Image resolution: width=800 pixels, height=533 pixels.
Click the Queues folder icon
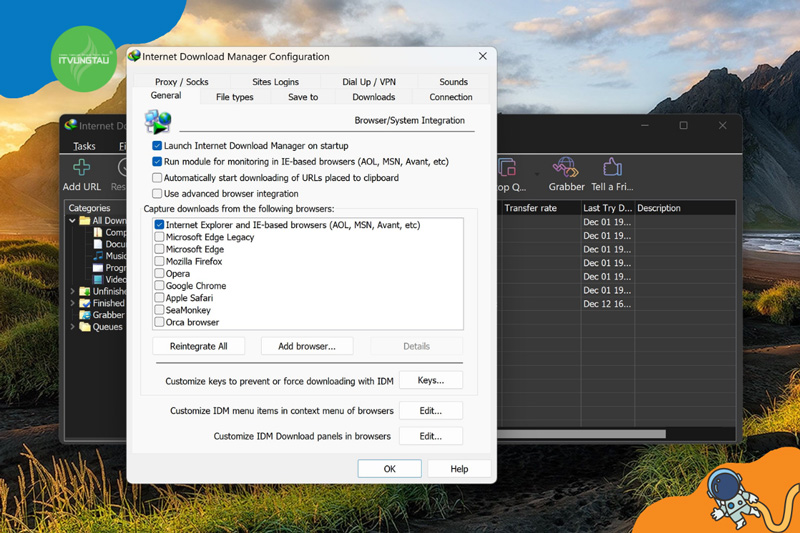[85, 326]
